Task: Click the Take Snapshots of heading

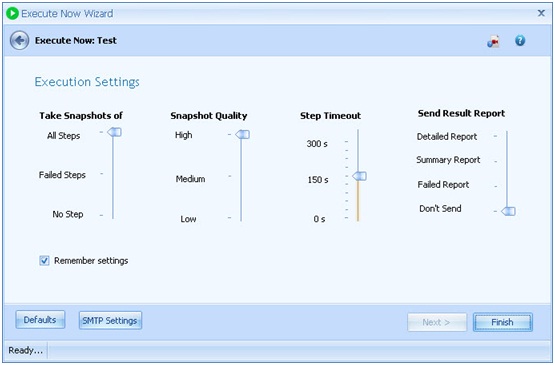Action: coord(81,116)
